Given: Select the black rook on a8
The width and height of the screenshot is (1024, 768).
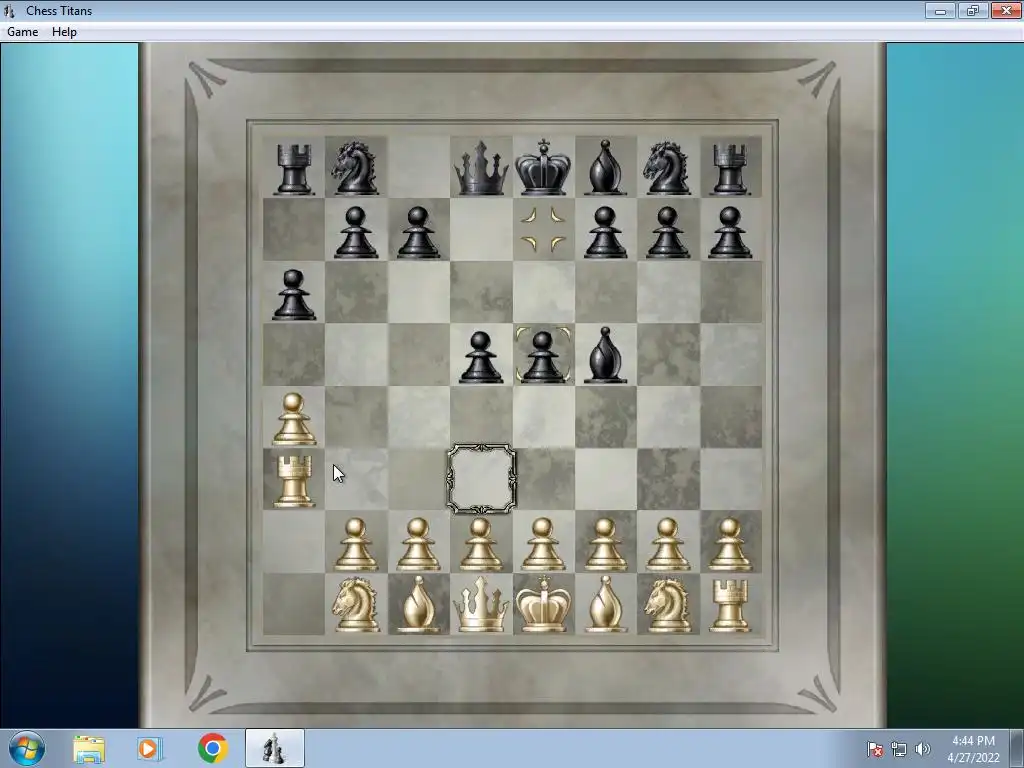Looking at the screenshot, I should [x=293, y=169].
